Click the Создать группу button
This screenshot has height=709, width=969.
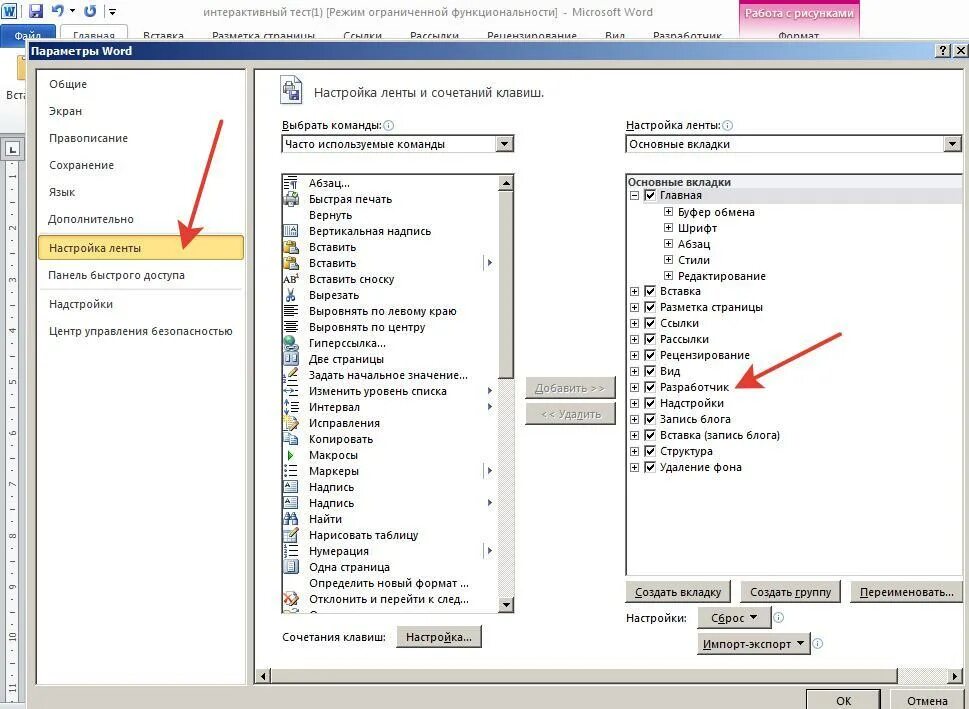(x=790, y=592)
